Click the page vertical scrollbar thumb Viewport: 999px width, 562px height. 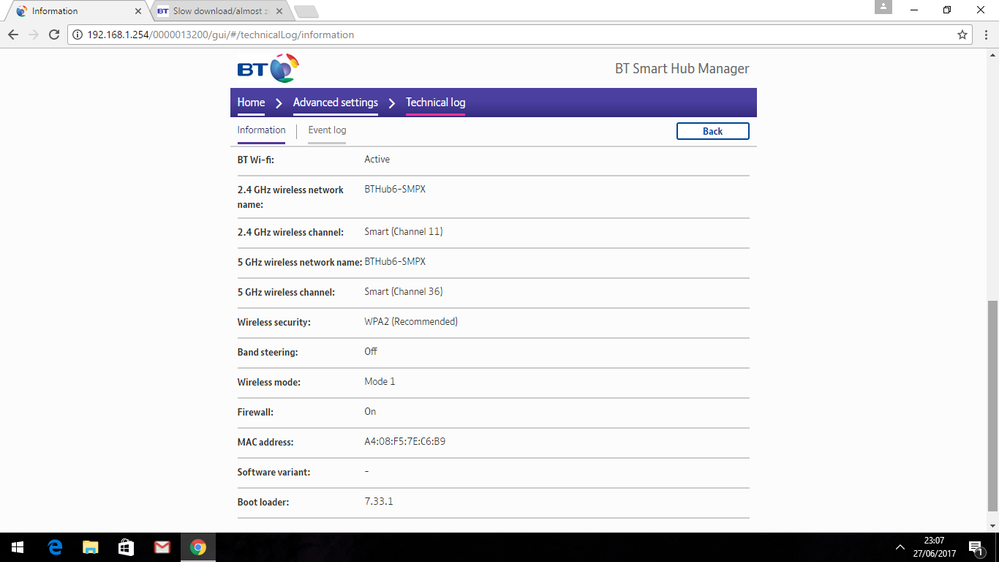992,406
